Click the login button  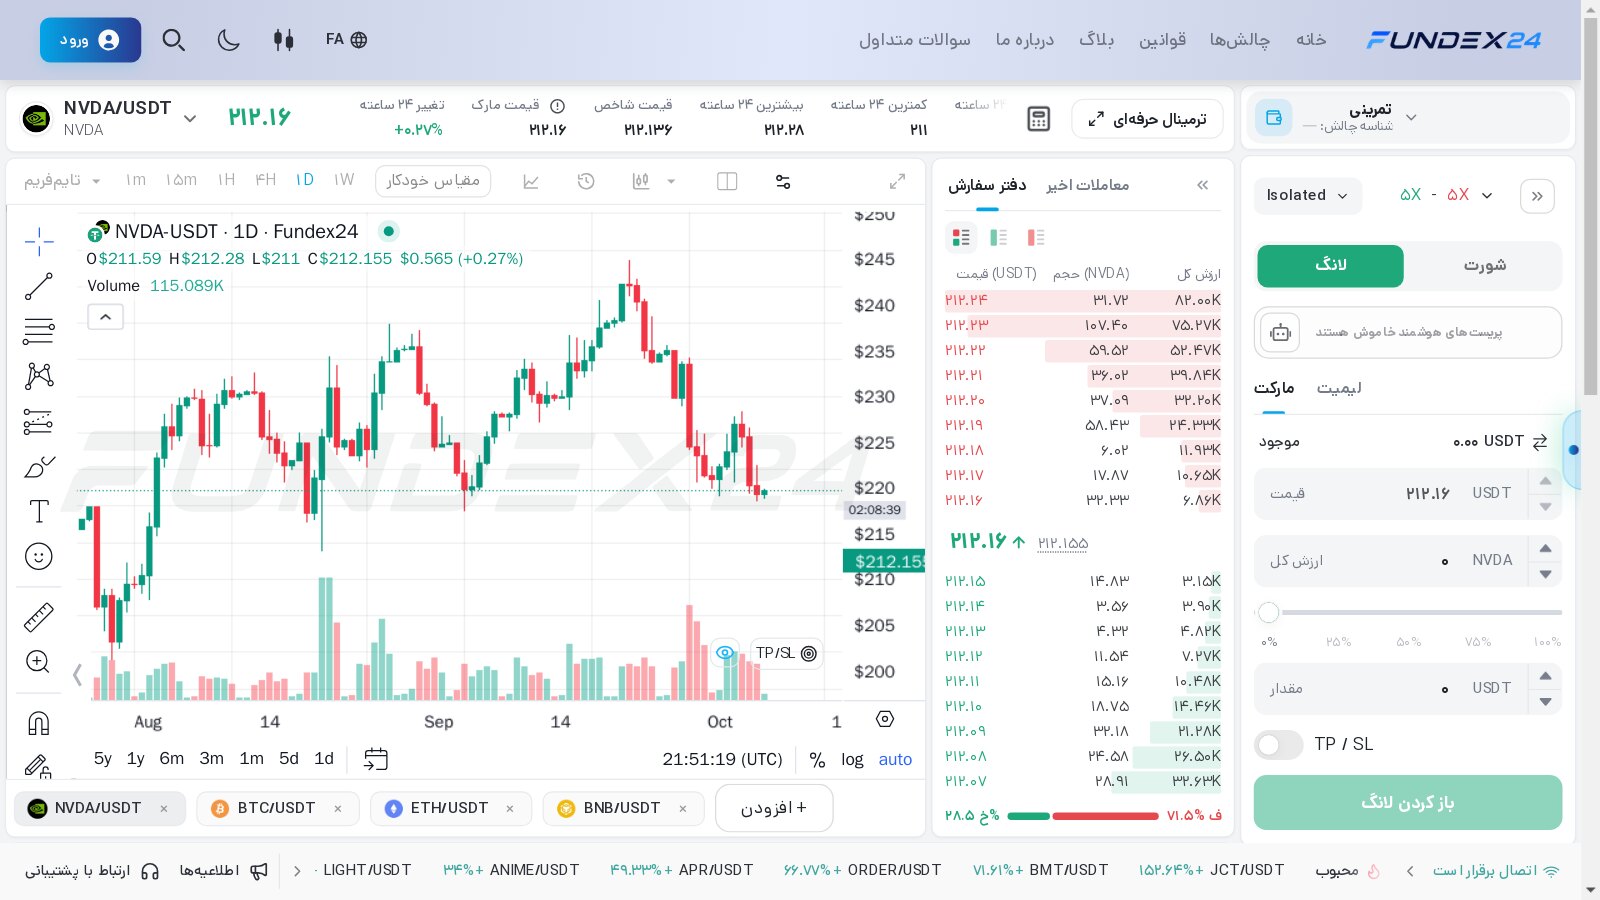(90, 40)
